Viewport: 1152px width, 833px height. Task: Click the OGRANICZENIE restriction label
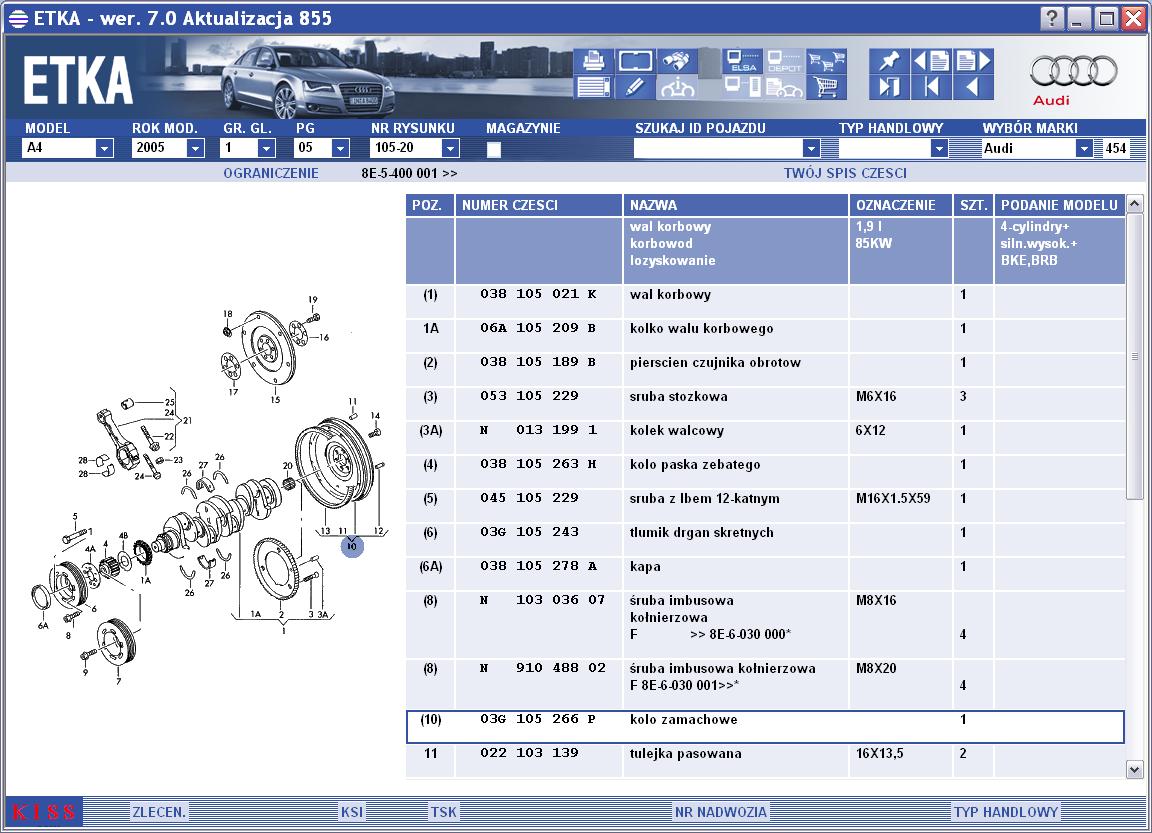[271, 173]
